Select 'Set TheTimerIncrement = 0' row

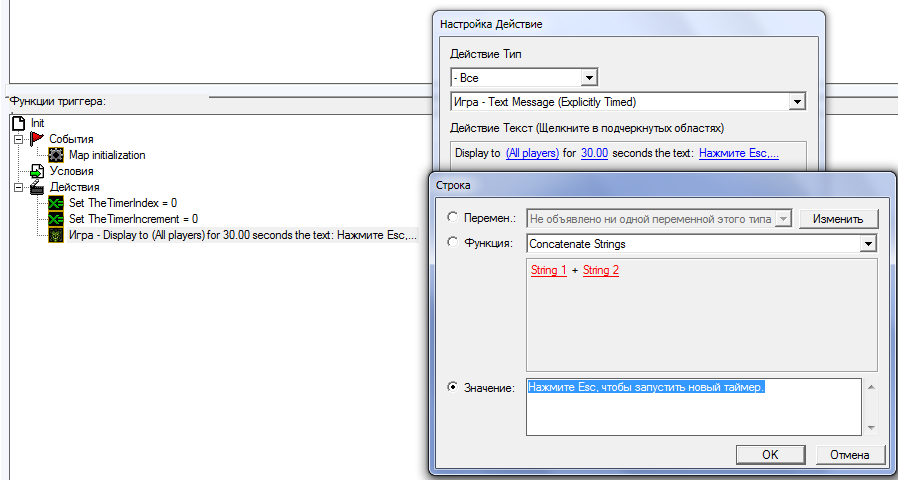[x=133, y=219]
